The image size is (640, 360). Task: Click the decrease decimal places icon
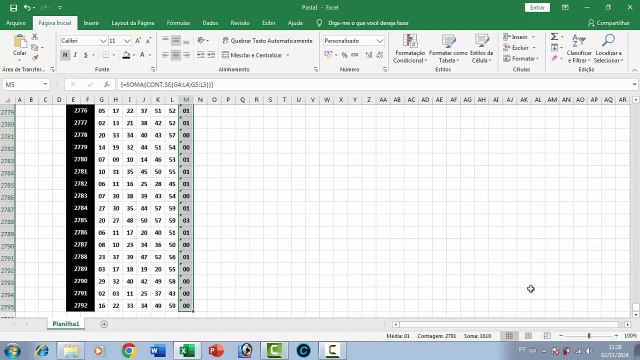point(380,55)
